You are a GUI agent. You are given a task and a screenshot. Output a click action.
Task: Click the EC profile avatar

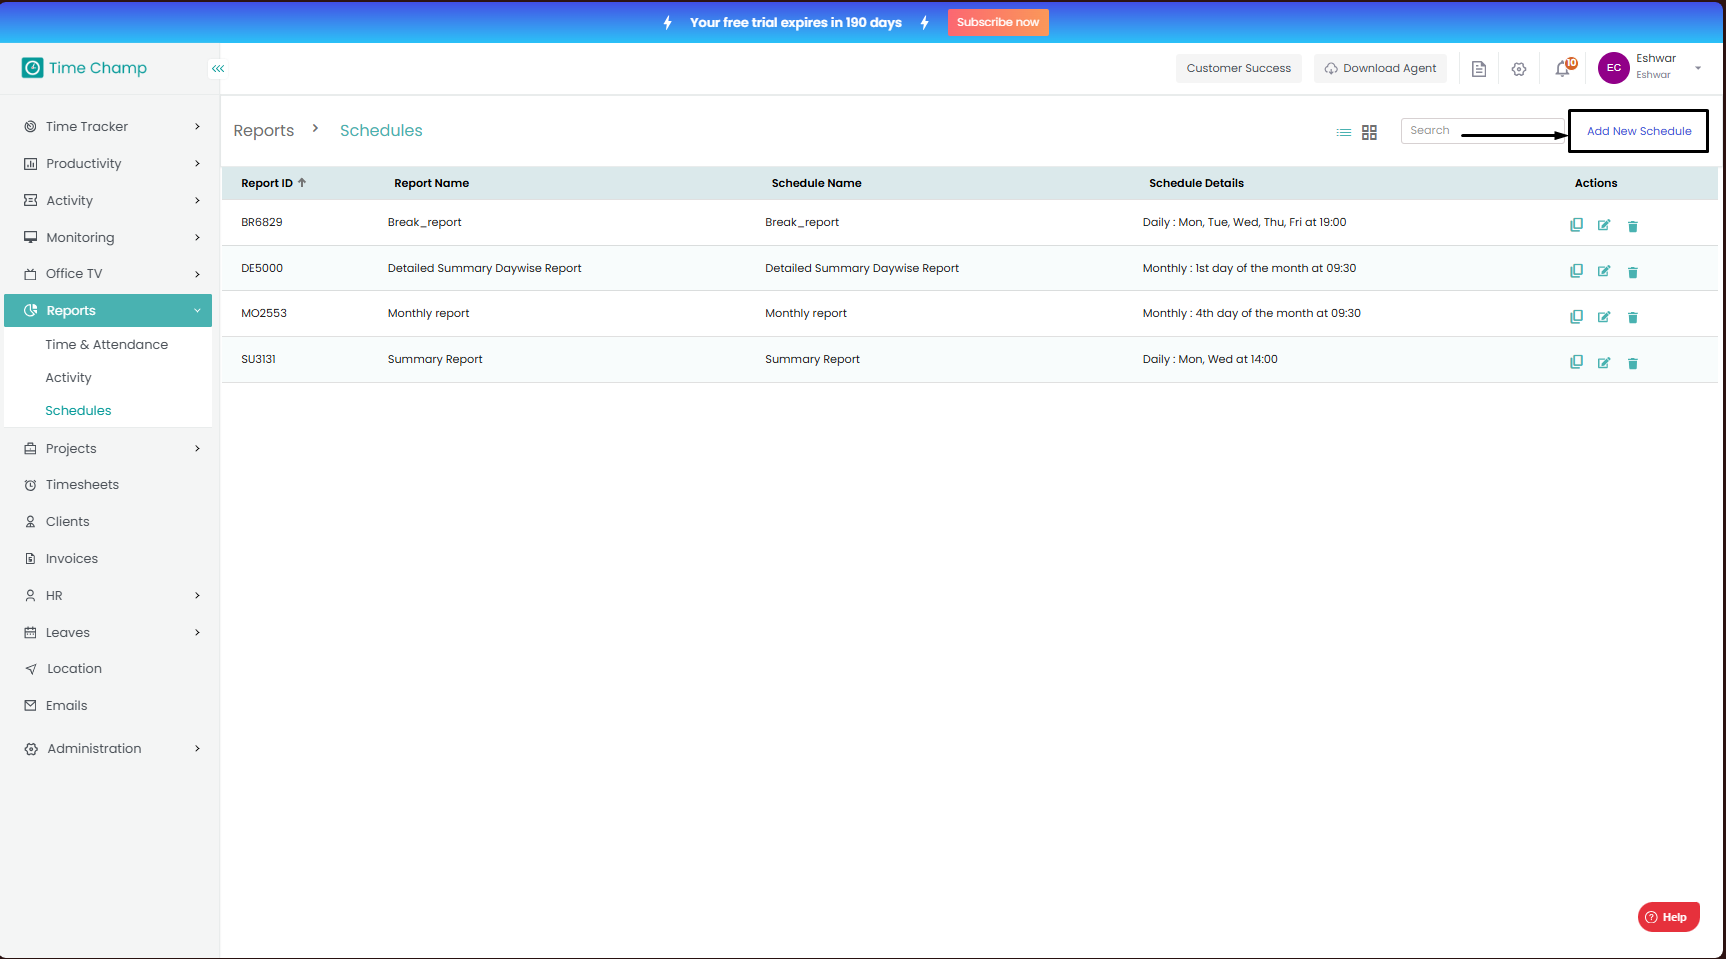click(1614, 68)
